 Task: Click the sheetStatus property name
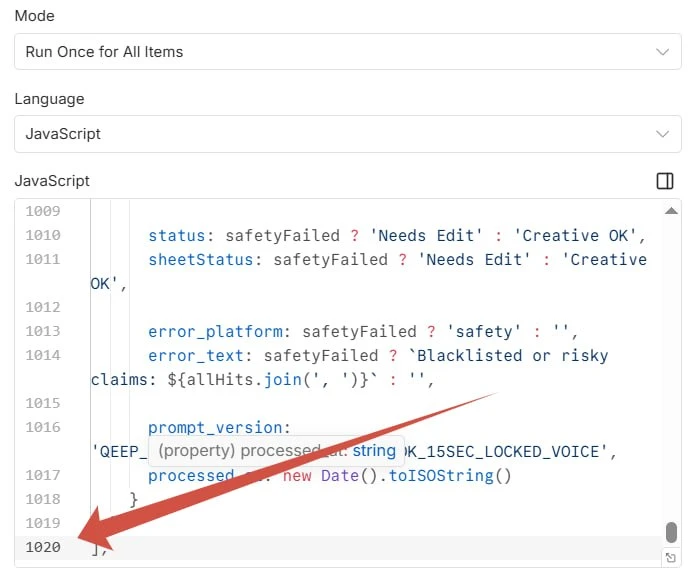tap(200, 259)
